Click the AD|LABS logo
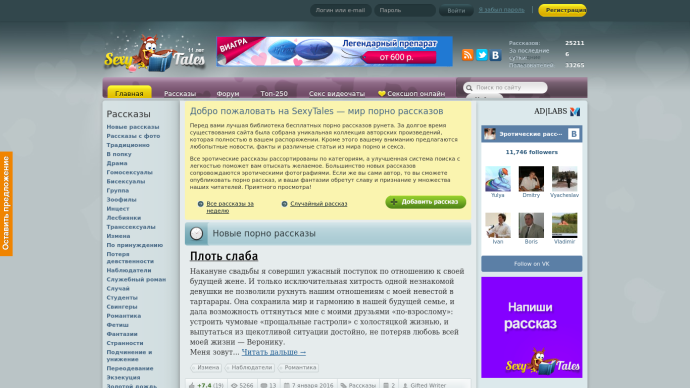 point(557,111)
